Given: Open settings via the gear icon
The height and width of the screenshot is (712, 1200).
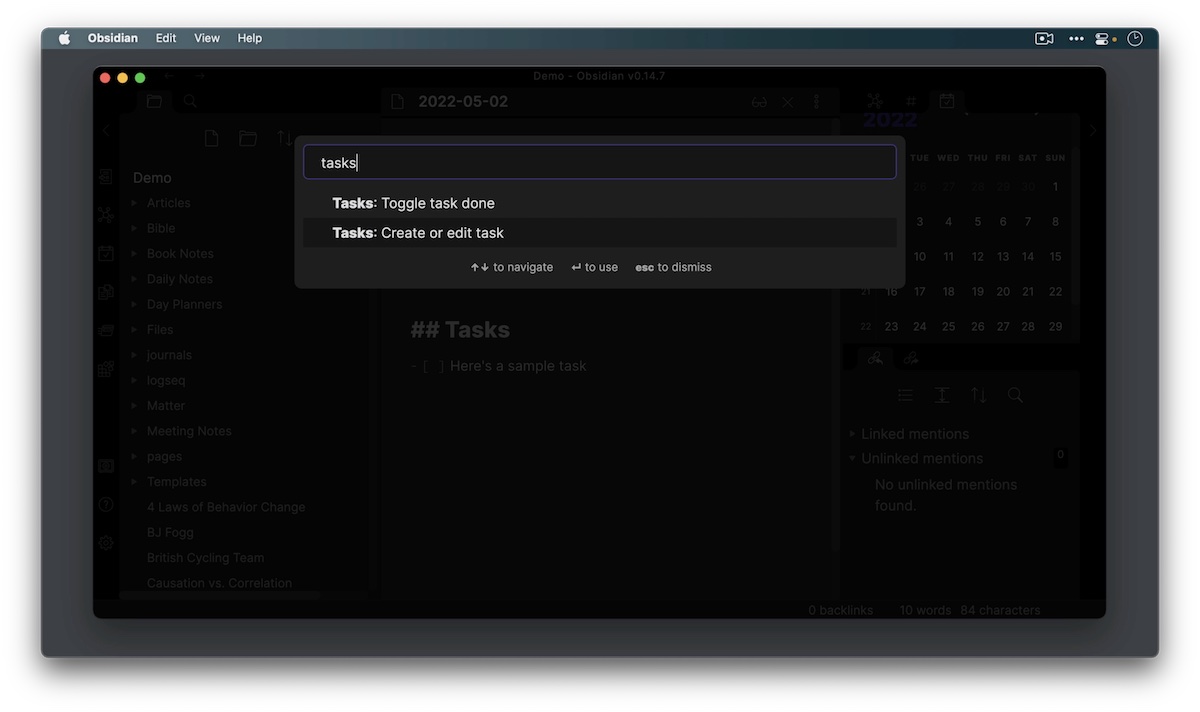Looking at the screenshot, I should tap(106, 542).
